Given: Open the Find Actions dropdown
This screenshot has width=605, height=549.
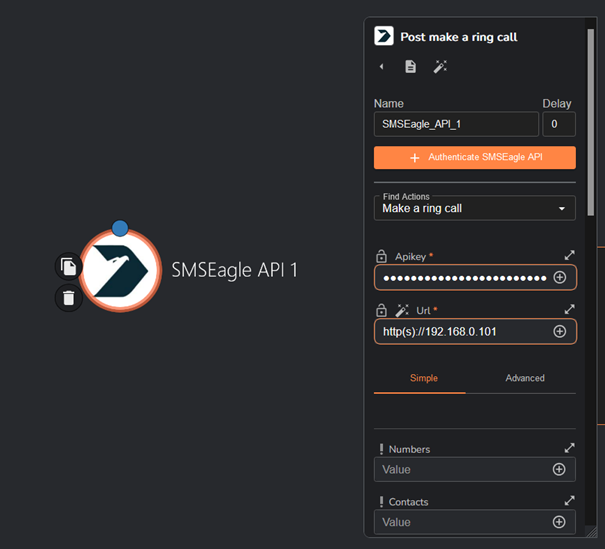Looking at the screenshot, I should (x=475, y=208).
